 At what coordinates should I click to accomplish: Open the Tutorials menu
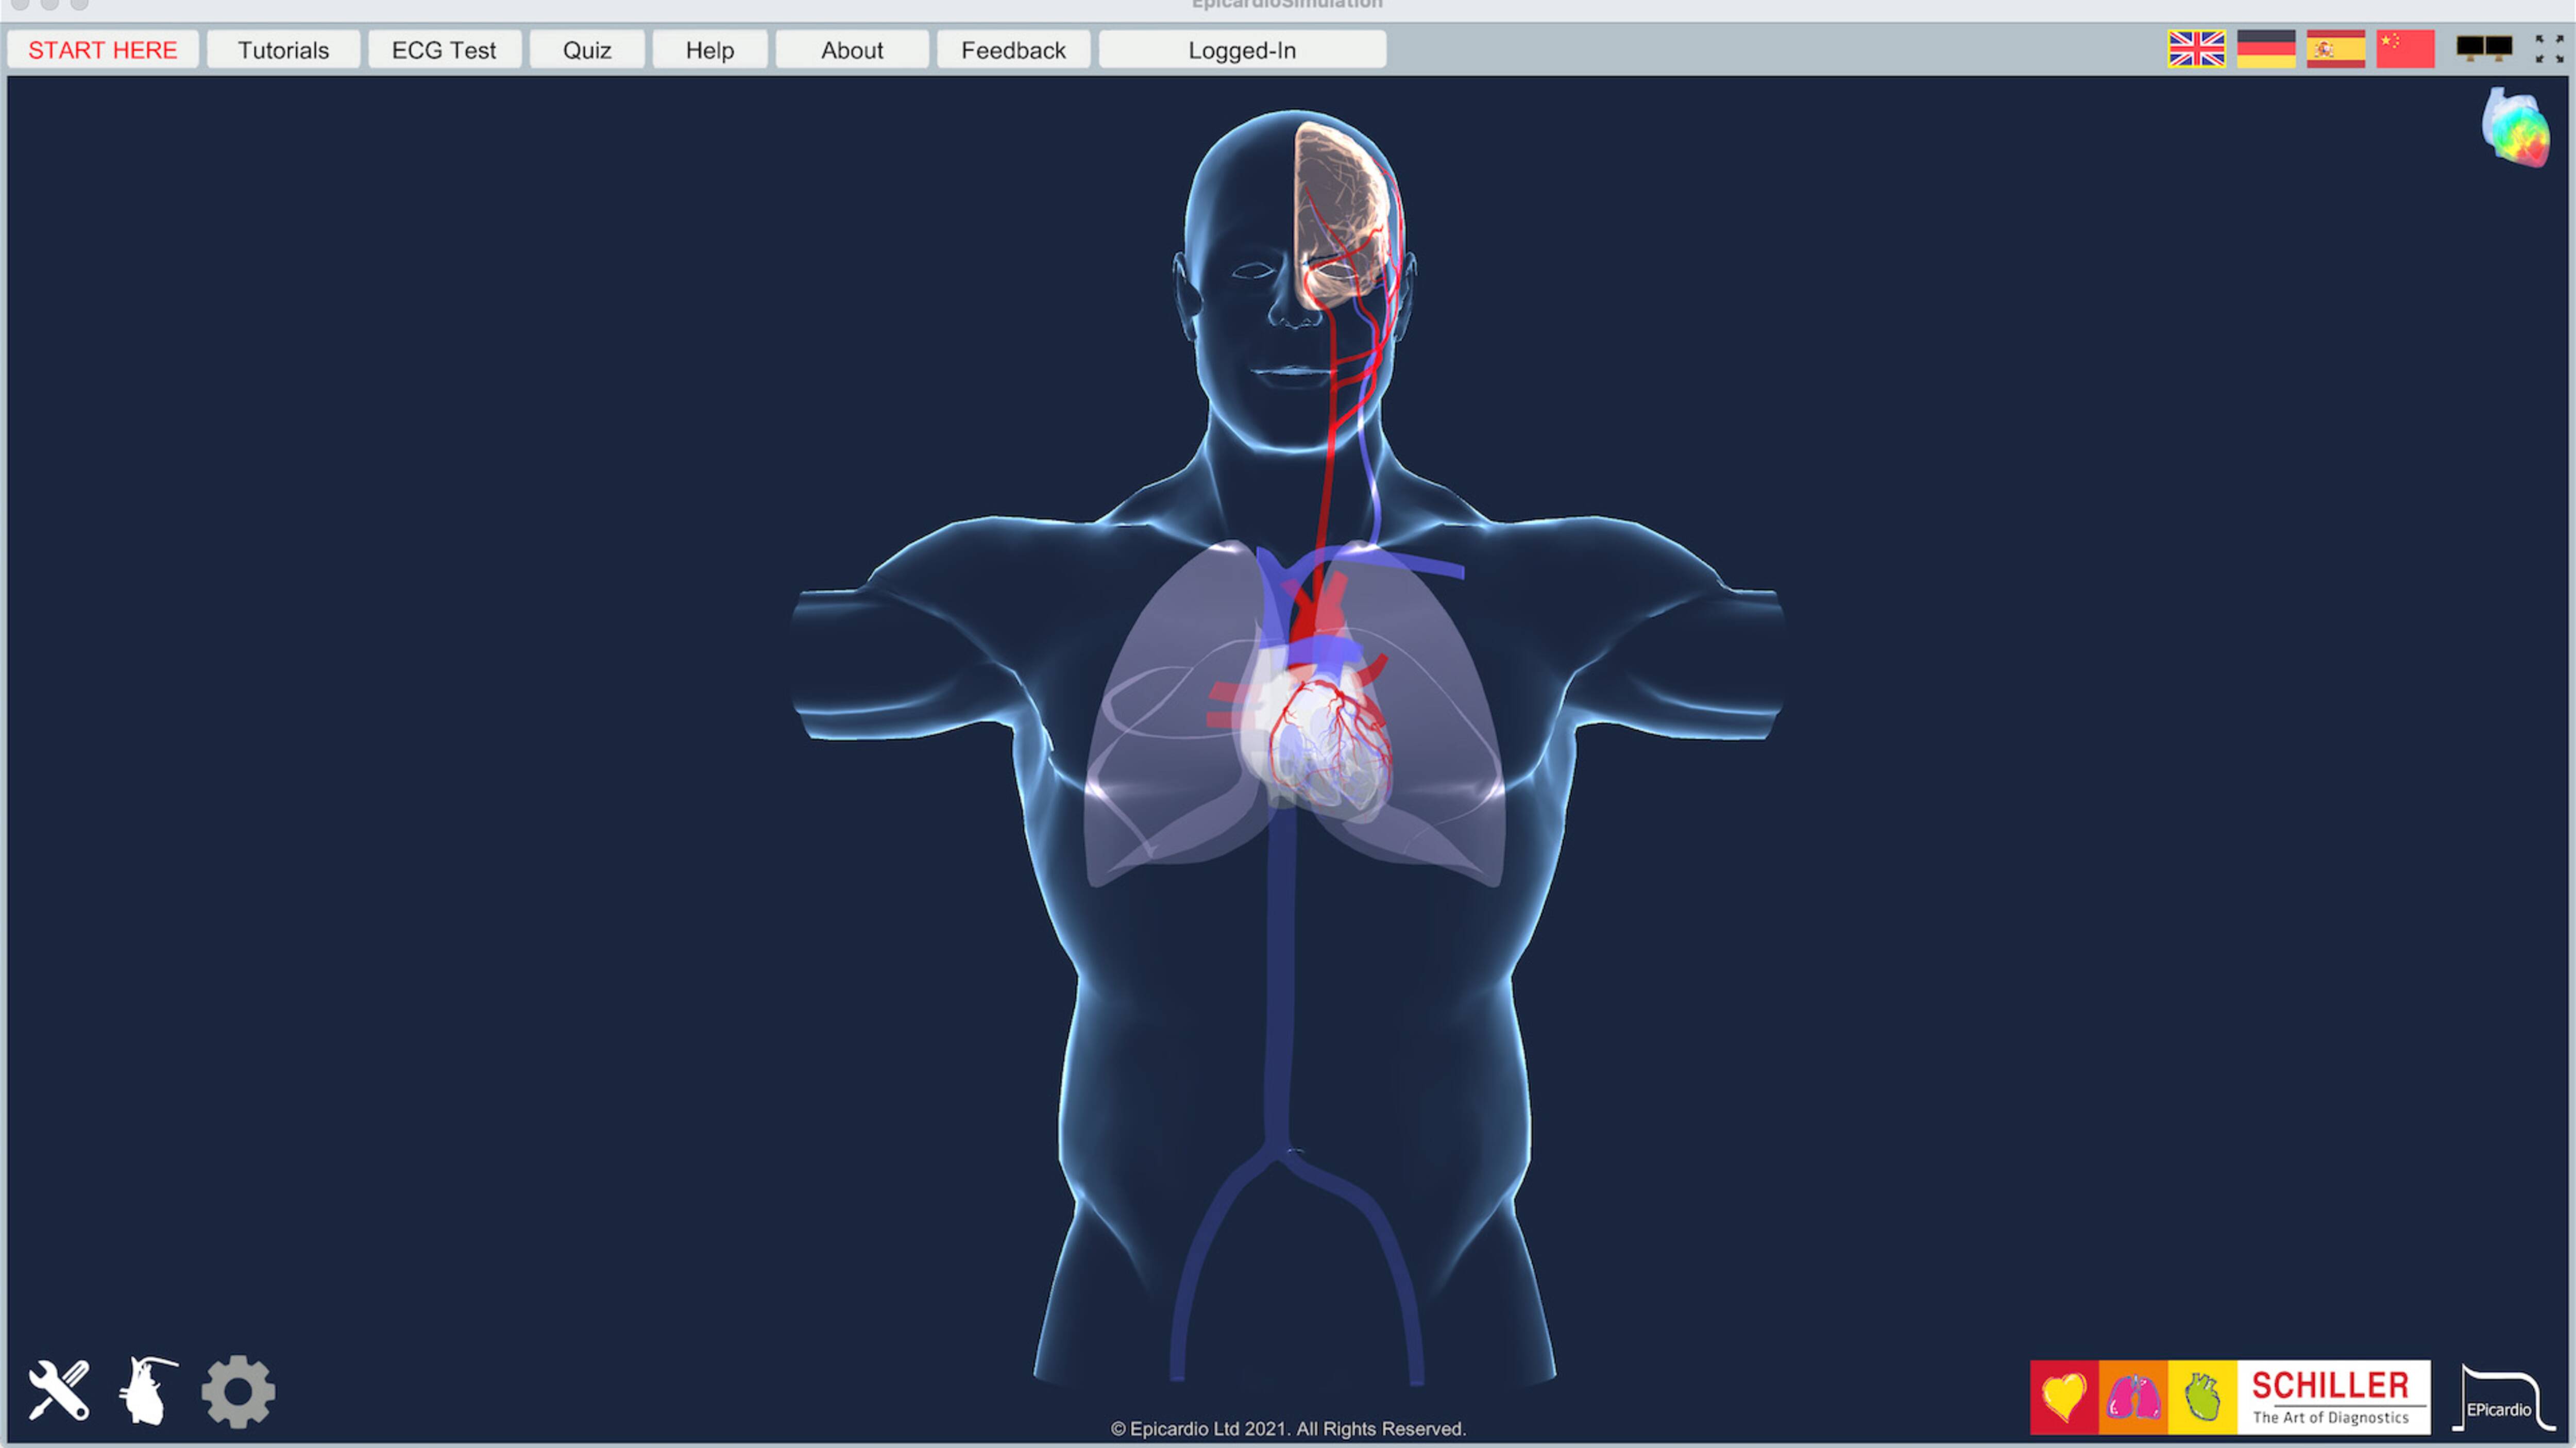[283, 50]
